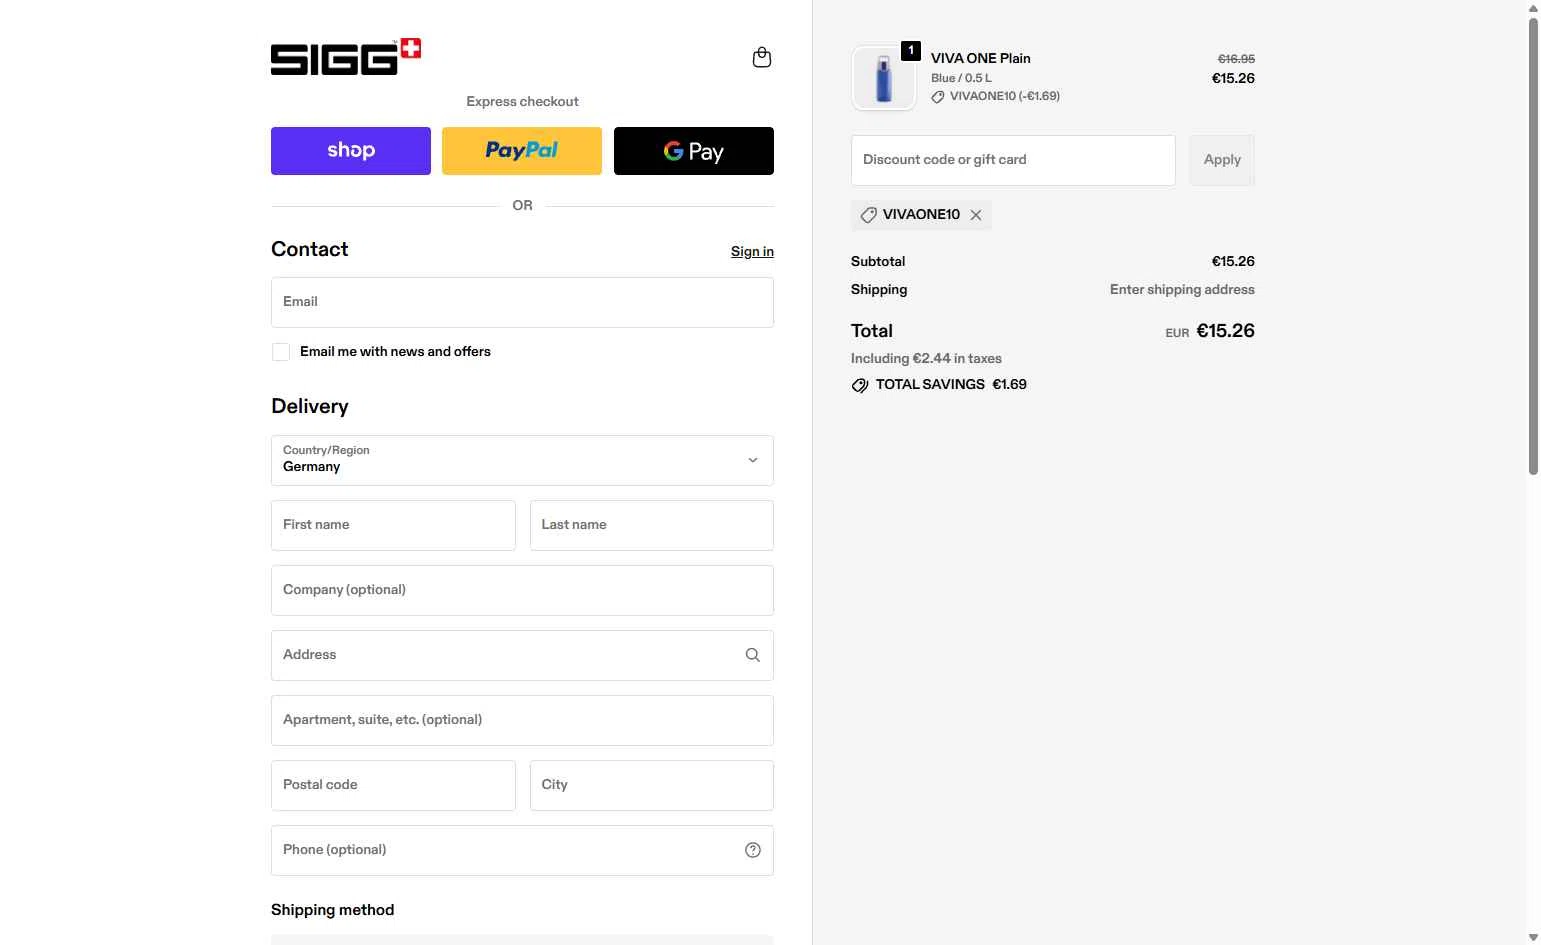Click the SIGG logo
Screen dimensions: 1541x945
click(x=346, y=57)
